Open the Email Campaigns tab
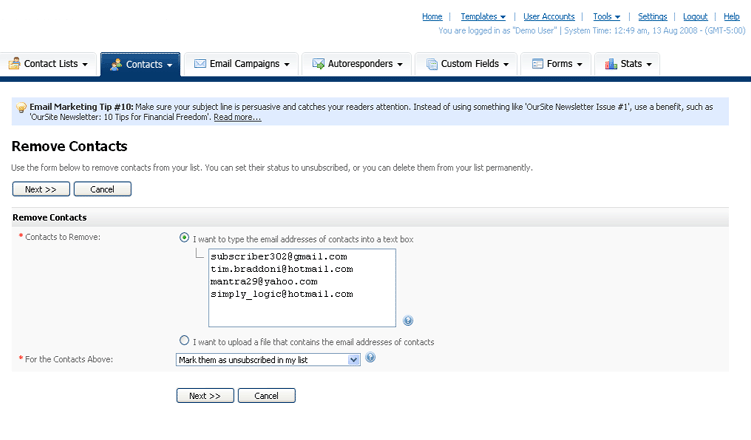 [x=241, y=64]
